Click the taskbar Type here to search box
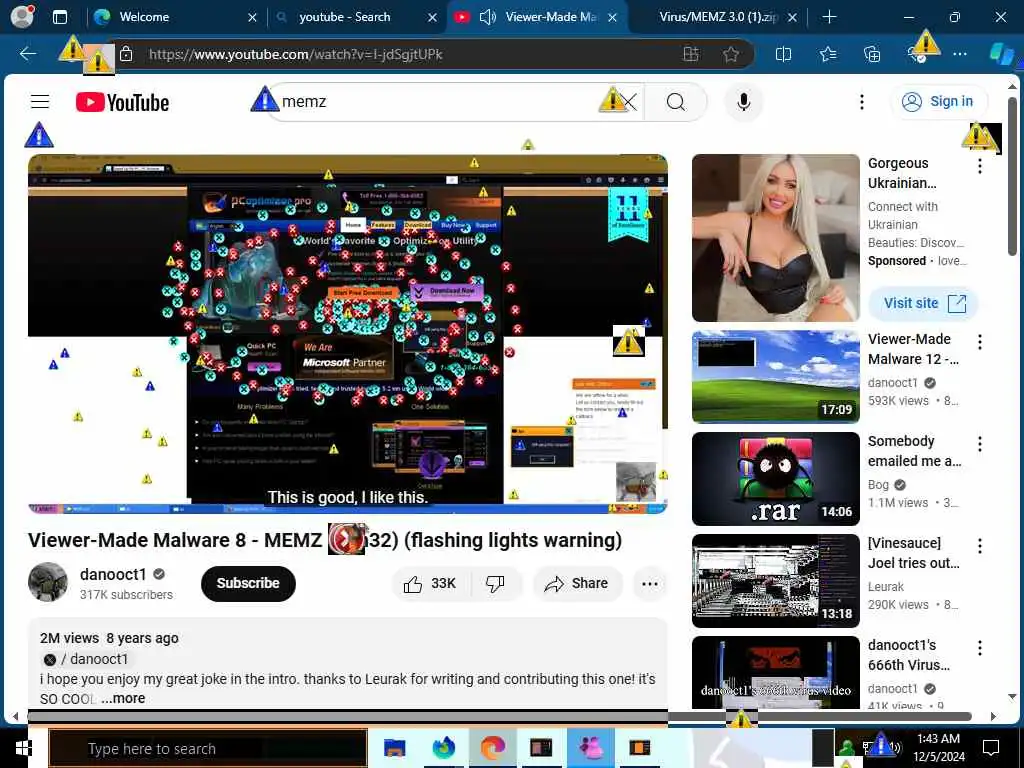The width and height of the screenshot is (1024, 768). coord(208,748)
